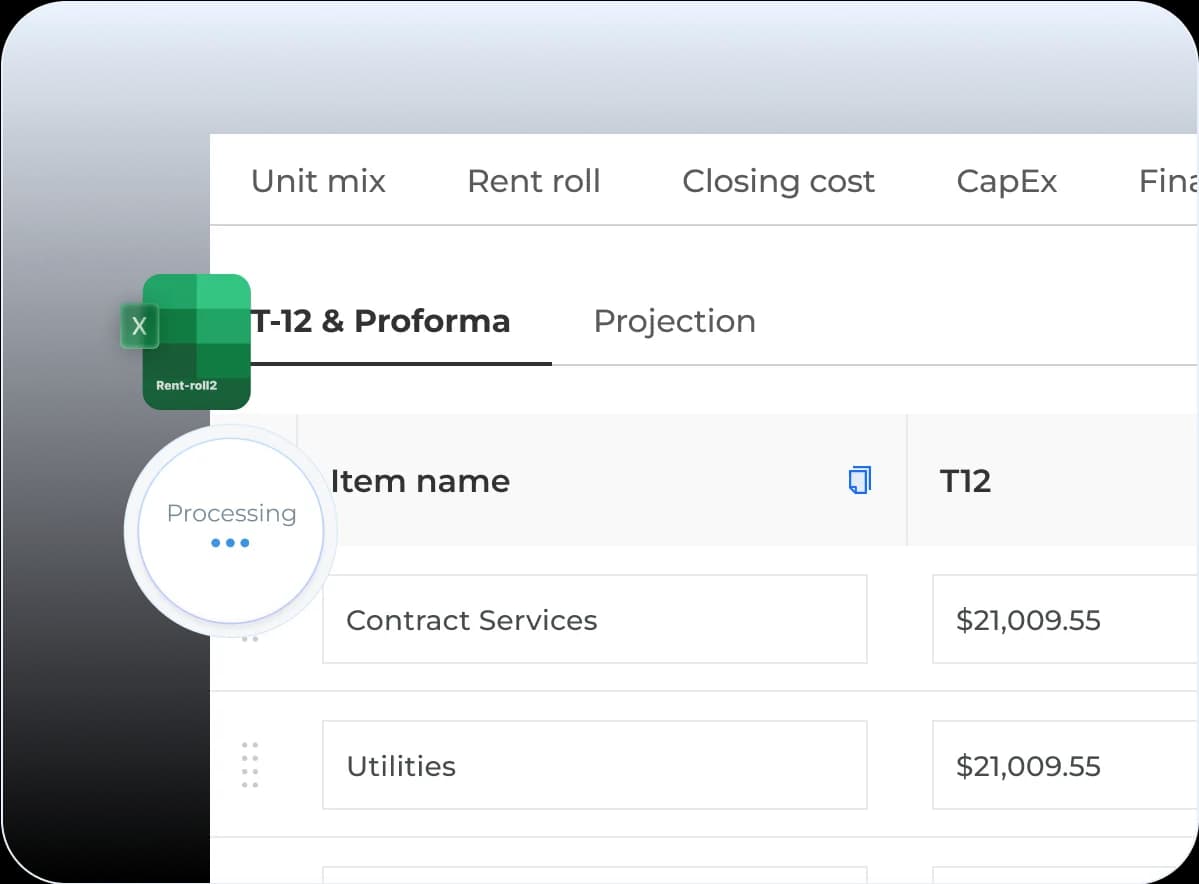Click the Item name column header
The height and width of the screenshot is (884, 1199).
click(420, 481)
